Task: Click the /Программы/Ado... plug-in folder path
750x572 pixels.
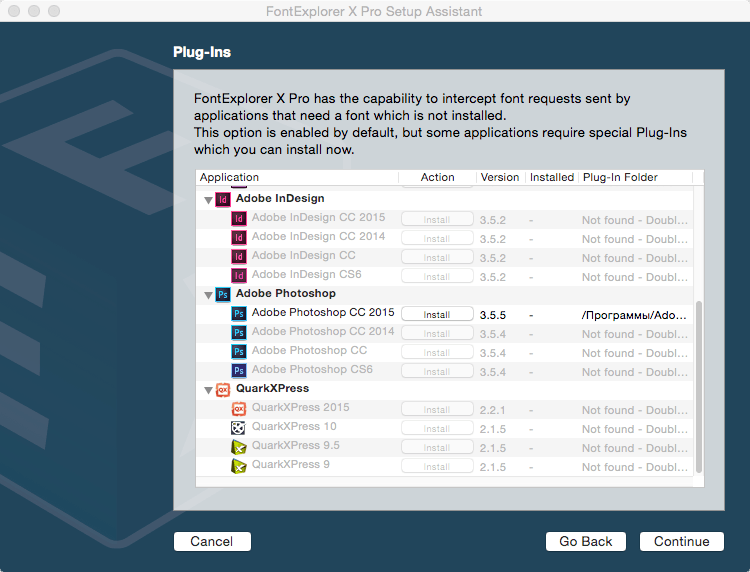Action: pyautogui.click(x=634, y=315)
